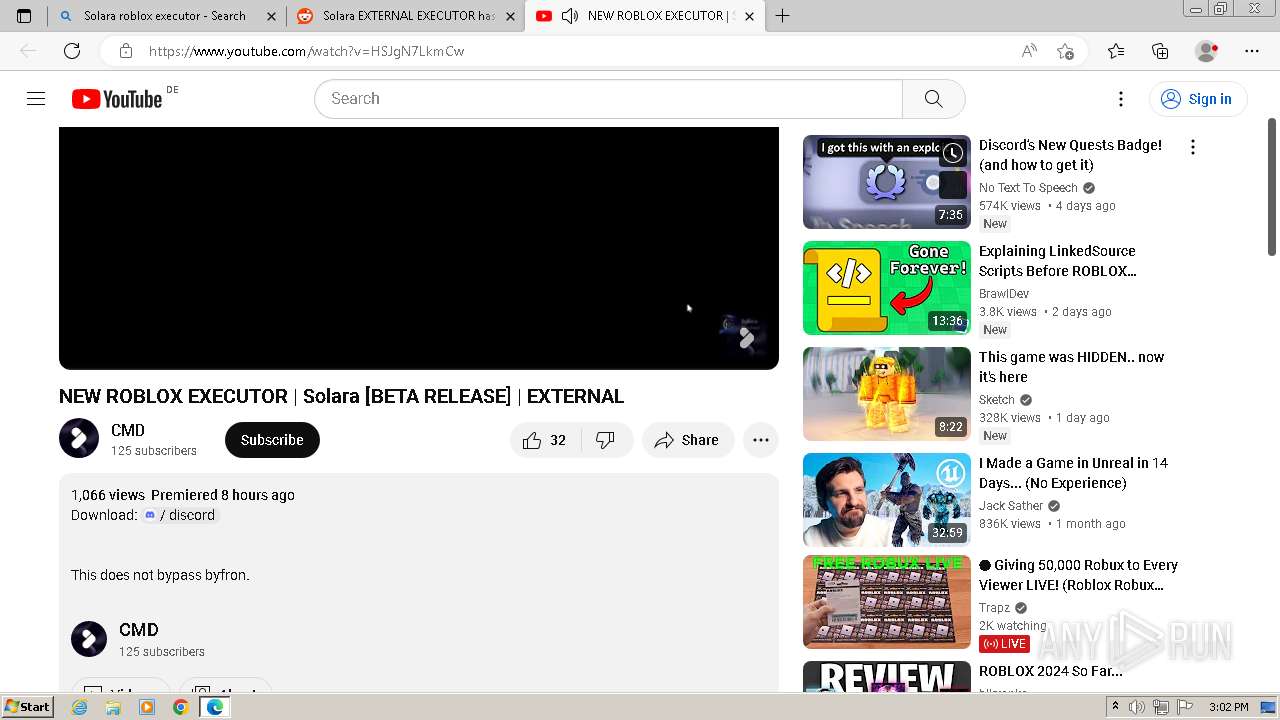
Task: Open the discord download link
Action: pos(179,515)
